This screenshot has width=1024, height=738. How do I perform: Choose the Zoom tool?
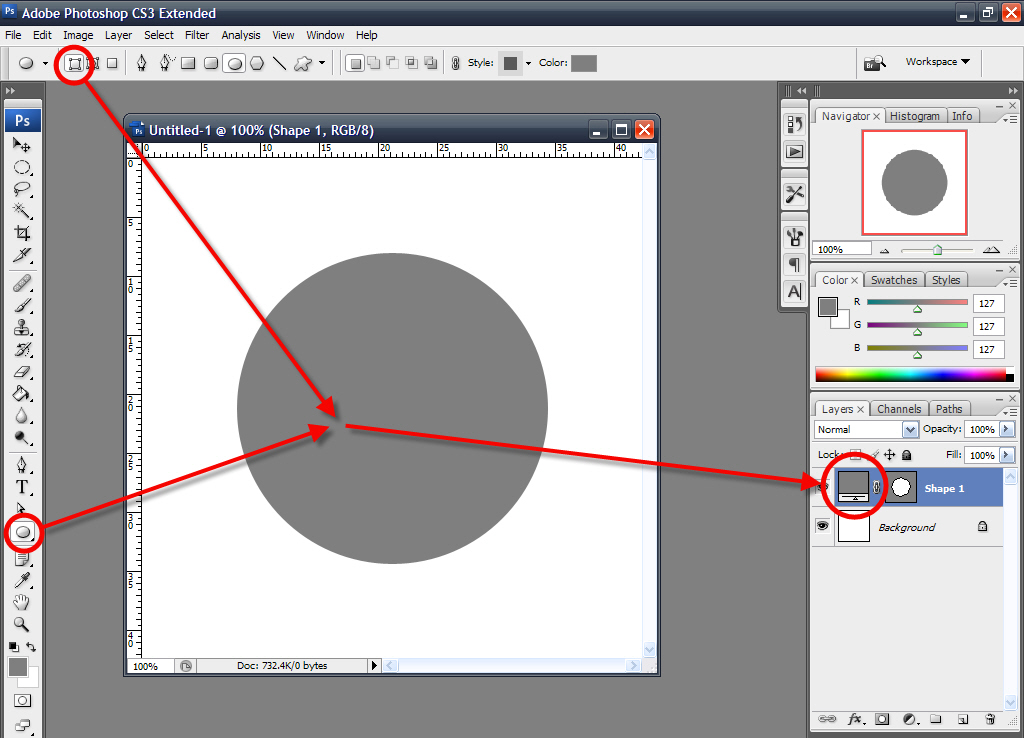(21, 624)
